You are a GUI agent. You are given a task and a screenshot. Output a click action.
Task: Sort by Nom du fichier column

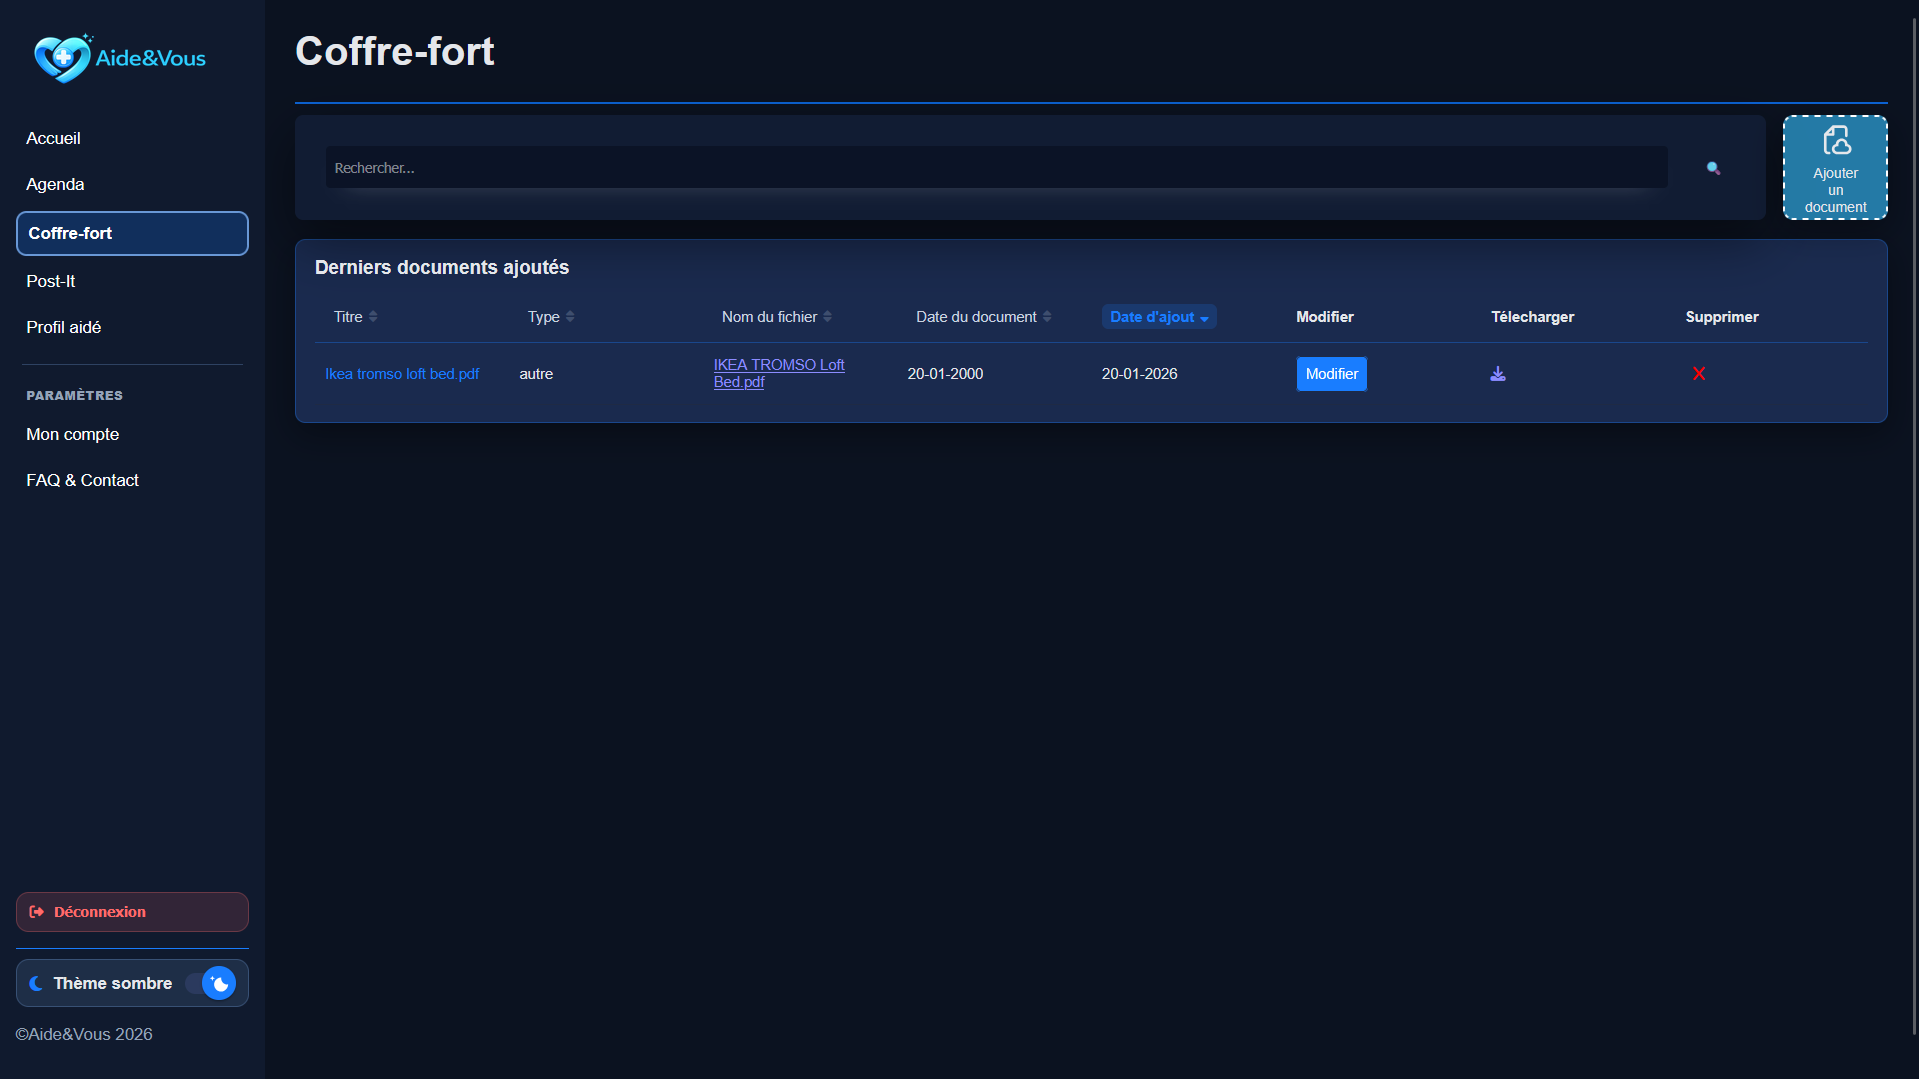(777, 317)
